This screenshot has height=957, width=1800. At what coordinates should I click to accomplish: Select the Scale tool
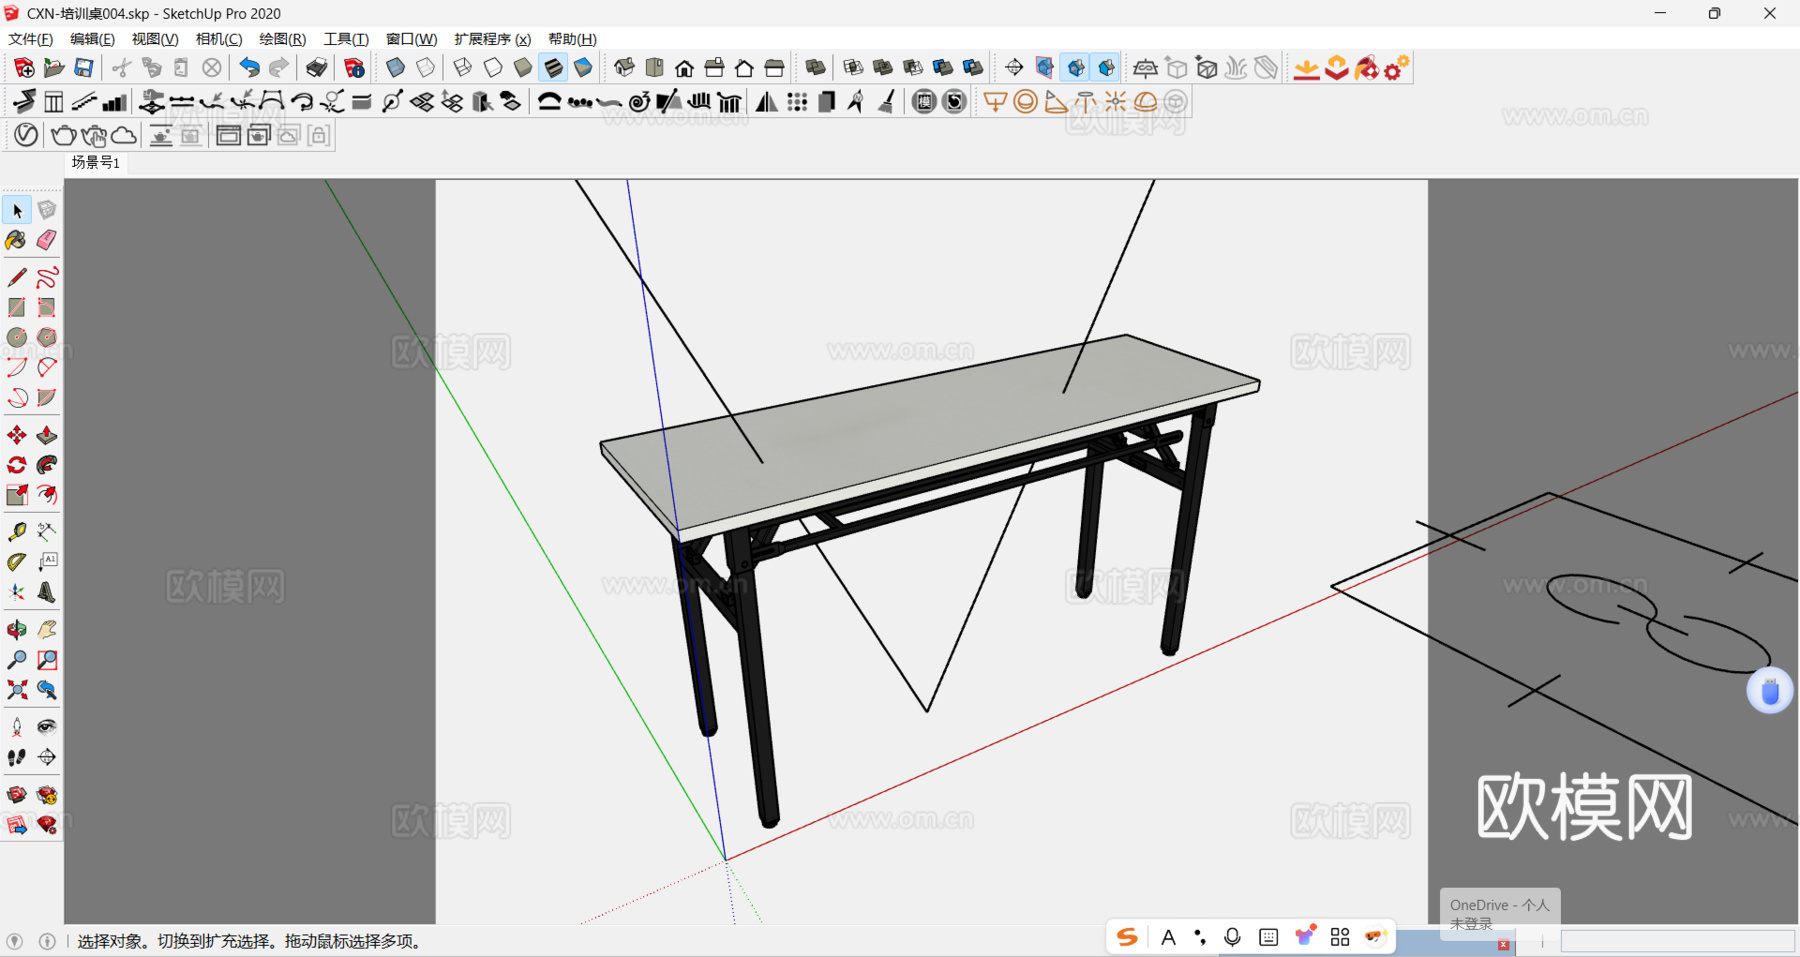coord(17,495)
